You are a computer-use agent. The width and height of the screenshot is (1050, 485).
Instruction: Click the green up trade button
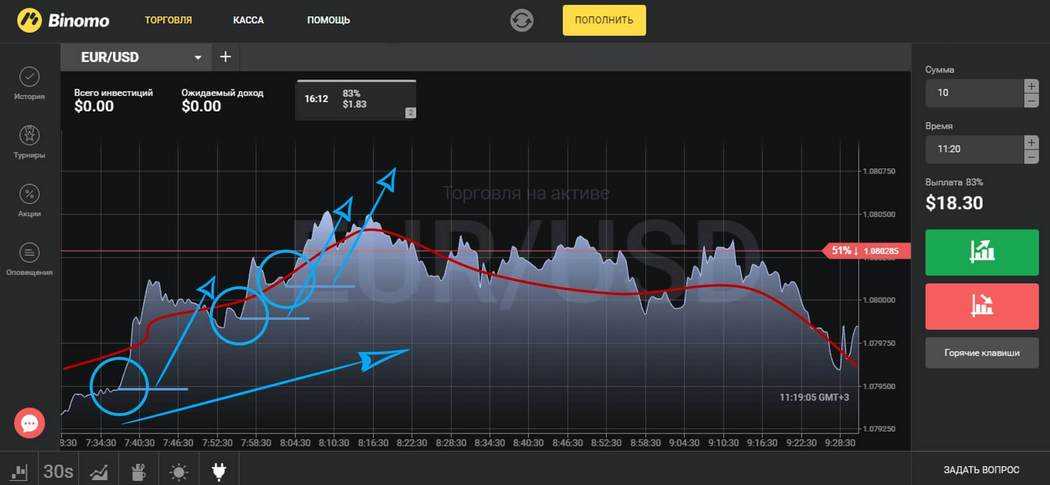click(982, 252)
